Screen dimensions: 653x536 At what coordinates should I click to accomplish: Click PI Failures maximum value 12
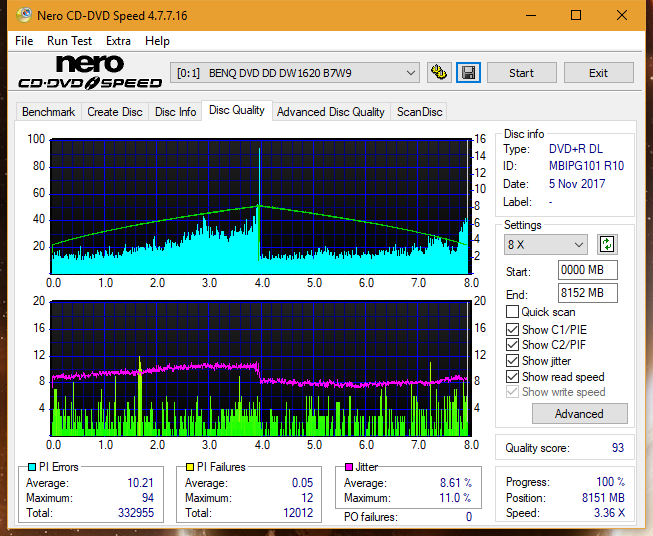coord(307,498)
